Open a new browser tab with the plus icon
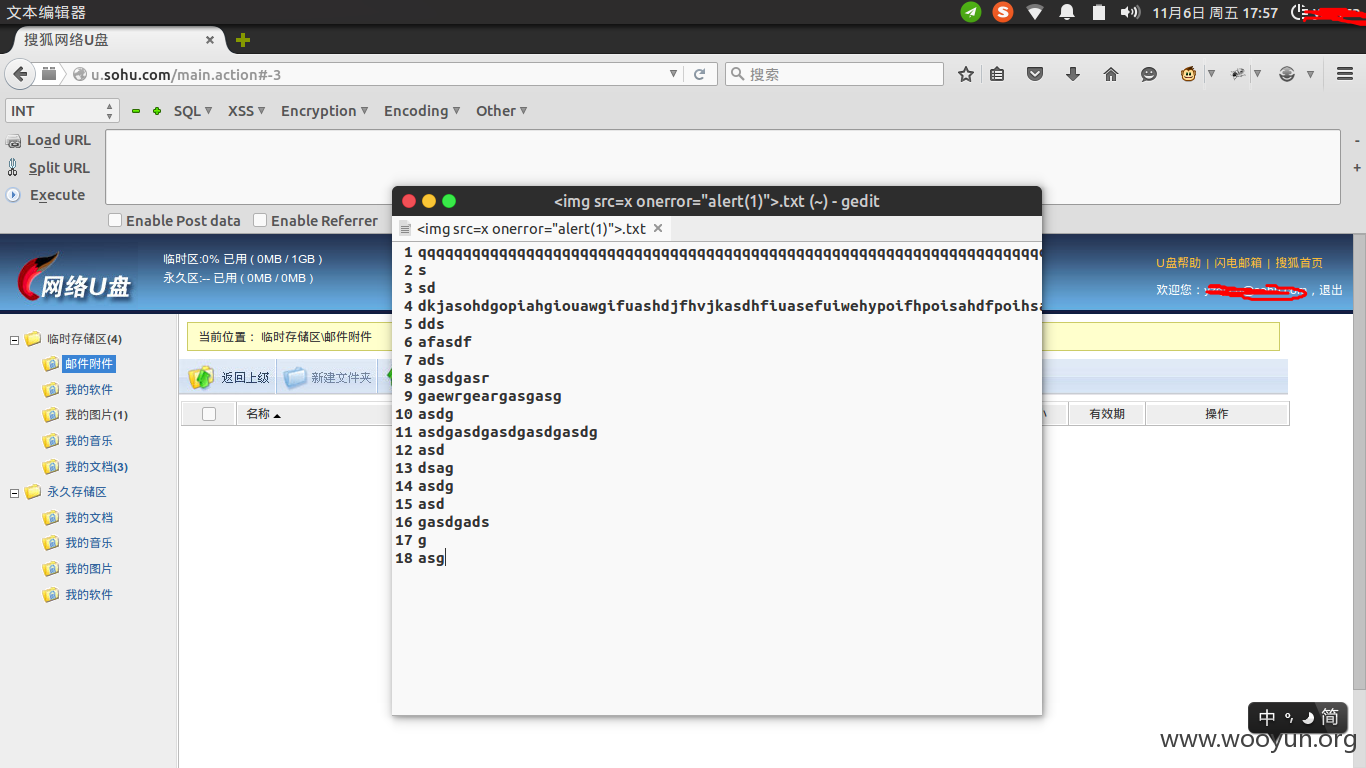The image size is (1366, 768). 243,40
